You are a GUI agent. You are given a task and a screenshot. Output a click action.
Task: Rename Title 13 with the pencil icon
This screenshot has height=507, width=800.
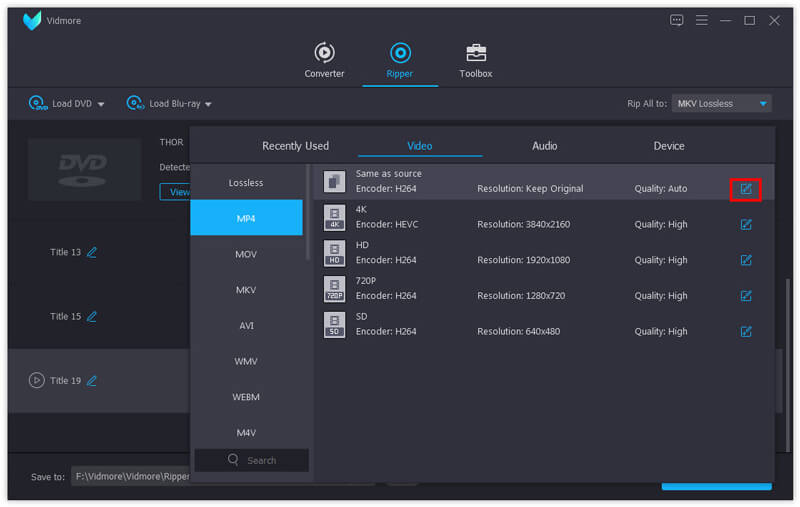(92, 252)
